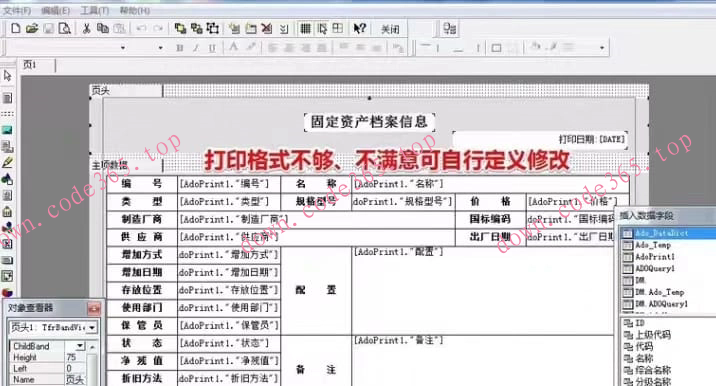Open the 页头1 object selector dropdown
Screen dimensions: 716x386
pos(93,328)
